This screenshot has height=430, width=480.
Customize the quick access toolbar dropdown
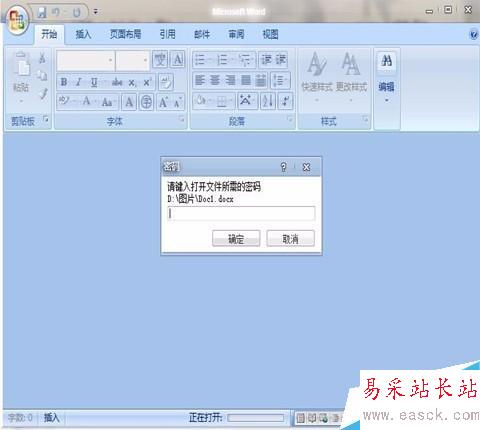pos(96,12)
